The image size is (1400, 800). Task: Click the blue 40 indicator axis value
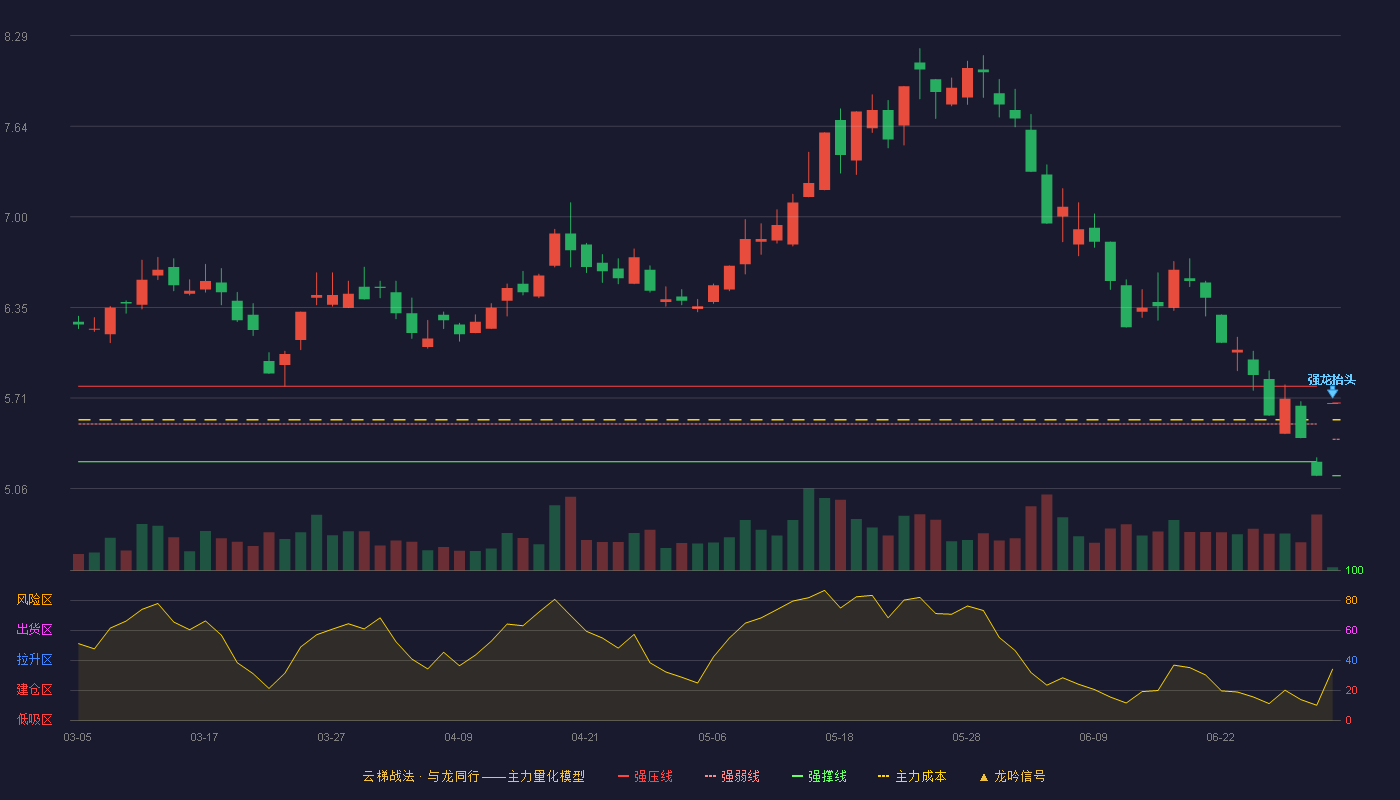click(x=1351, y=660)
